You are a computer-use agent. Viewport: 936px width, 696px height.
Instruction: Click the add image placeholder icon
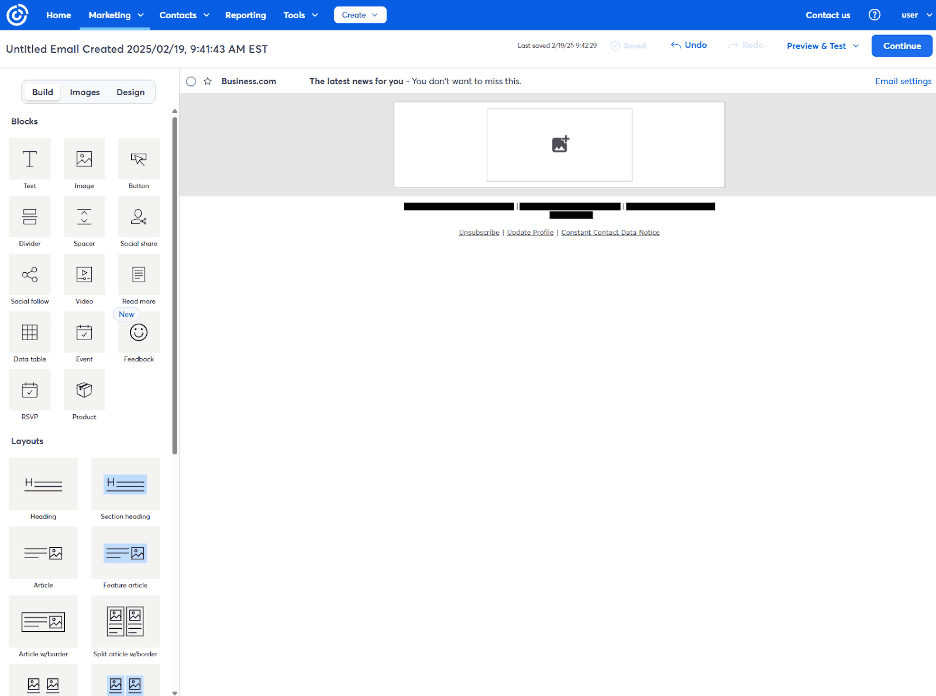point(560,145)
